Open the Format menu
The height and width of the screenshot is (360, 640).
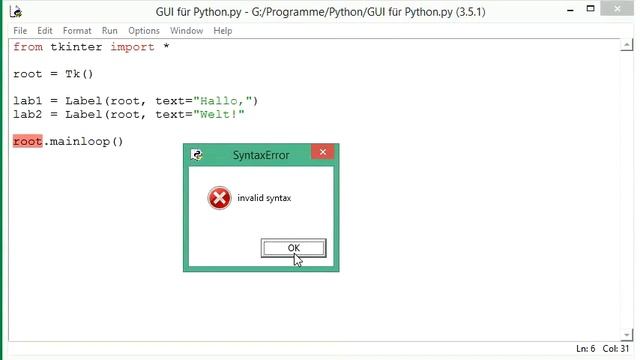coord(77,31)
